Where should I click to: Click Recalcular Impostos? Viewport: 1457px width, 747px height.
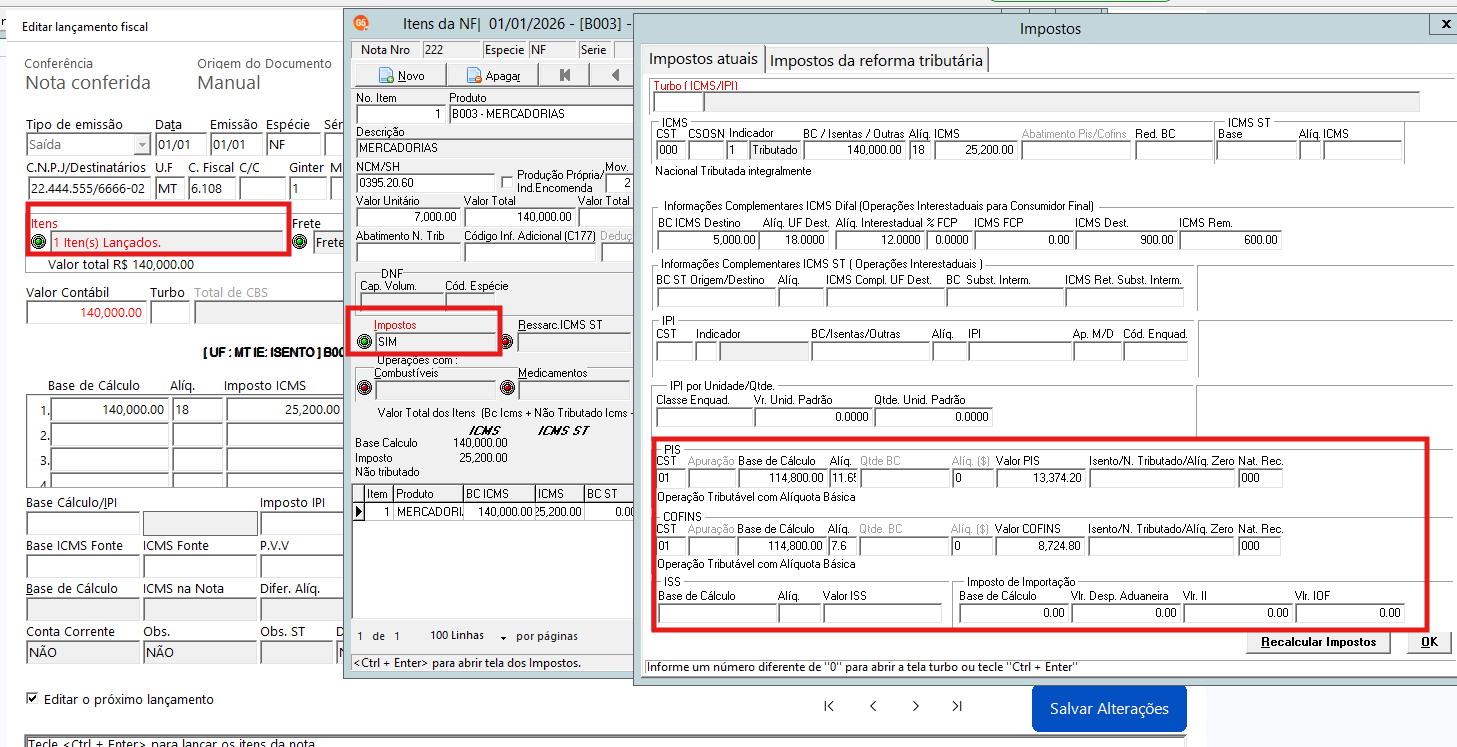[x=1319, y=642]
